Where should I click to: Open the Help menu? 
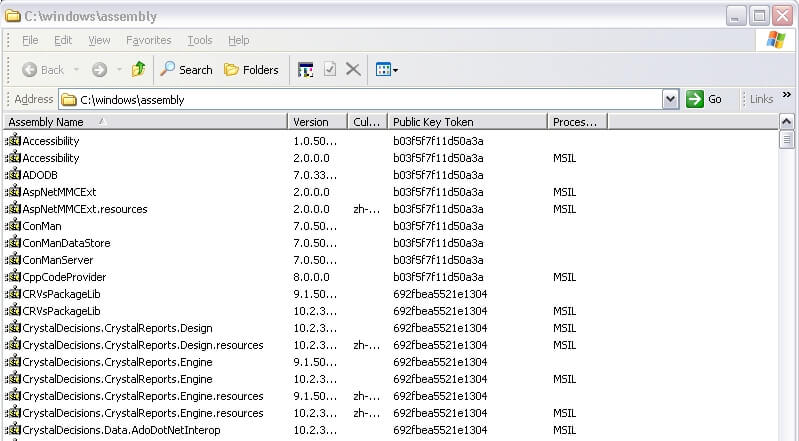click(x=238, y=40)
